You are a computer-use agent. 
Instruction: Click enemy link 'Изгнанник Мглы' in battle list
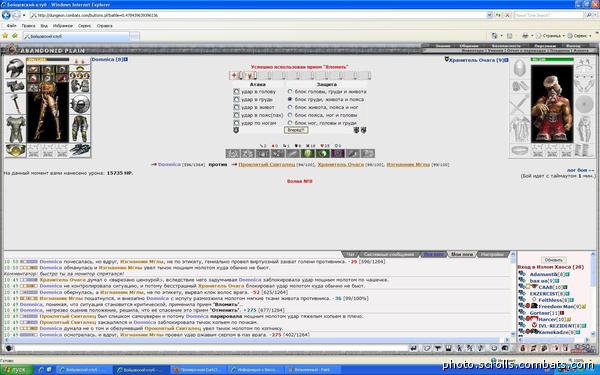pos(408,165)
